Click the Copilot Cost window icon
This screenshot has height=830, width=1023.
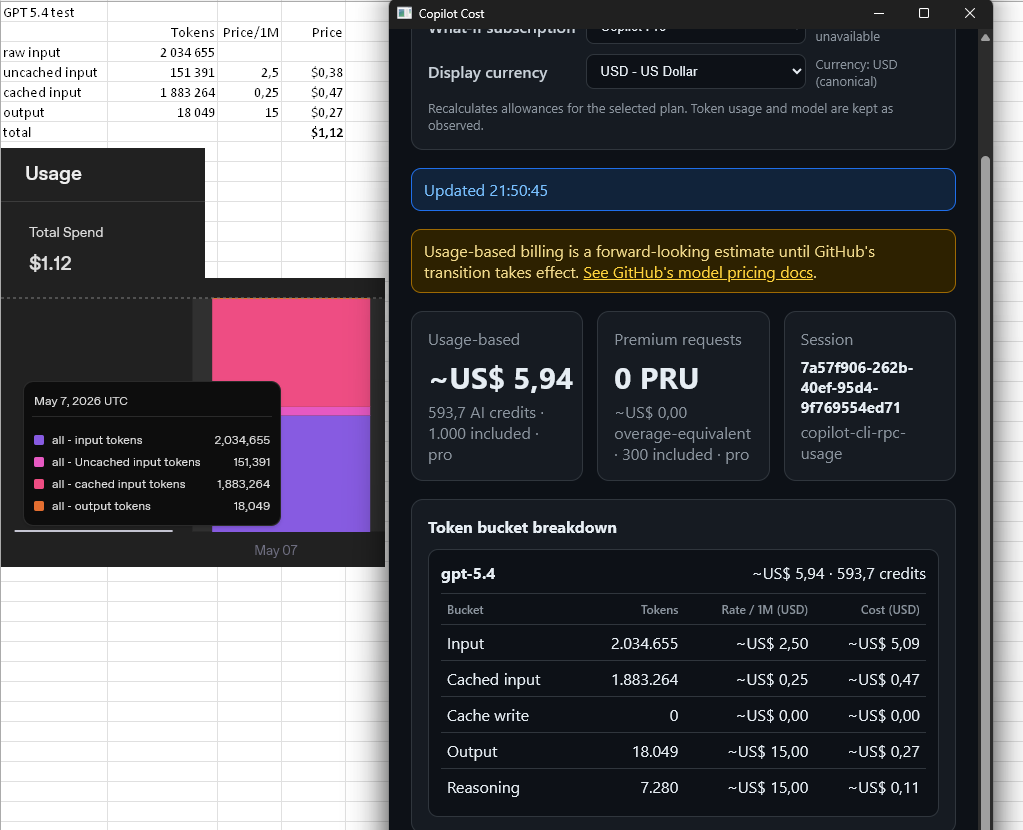coord(405,13)
